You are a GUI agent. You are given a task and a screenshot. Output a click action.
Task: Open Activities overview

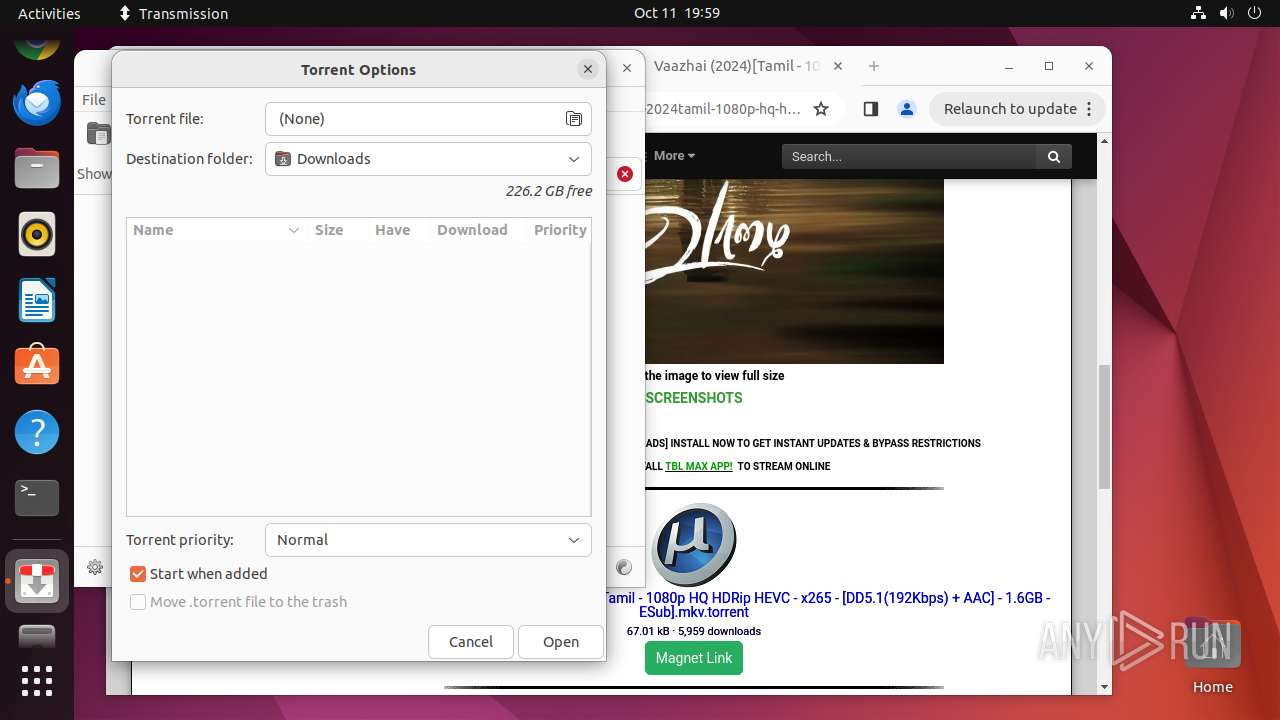[x=49, y=13]
